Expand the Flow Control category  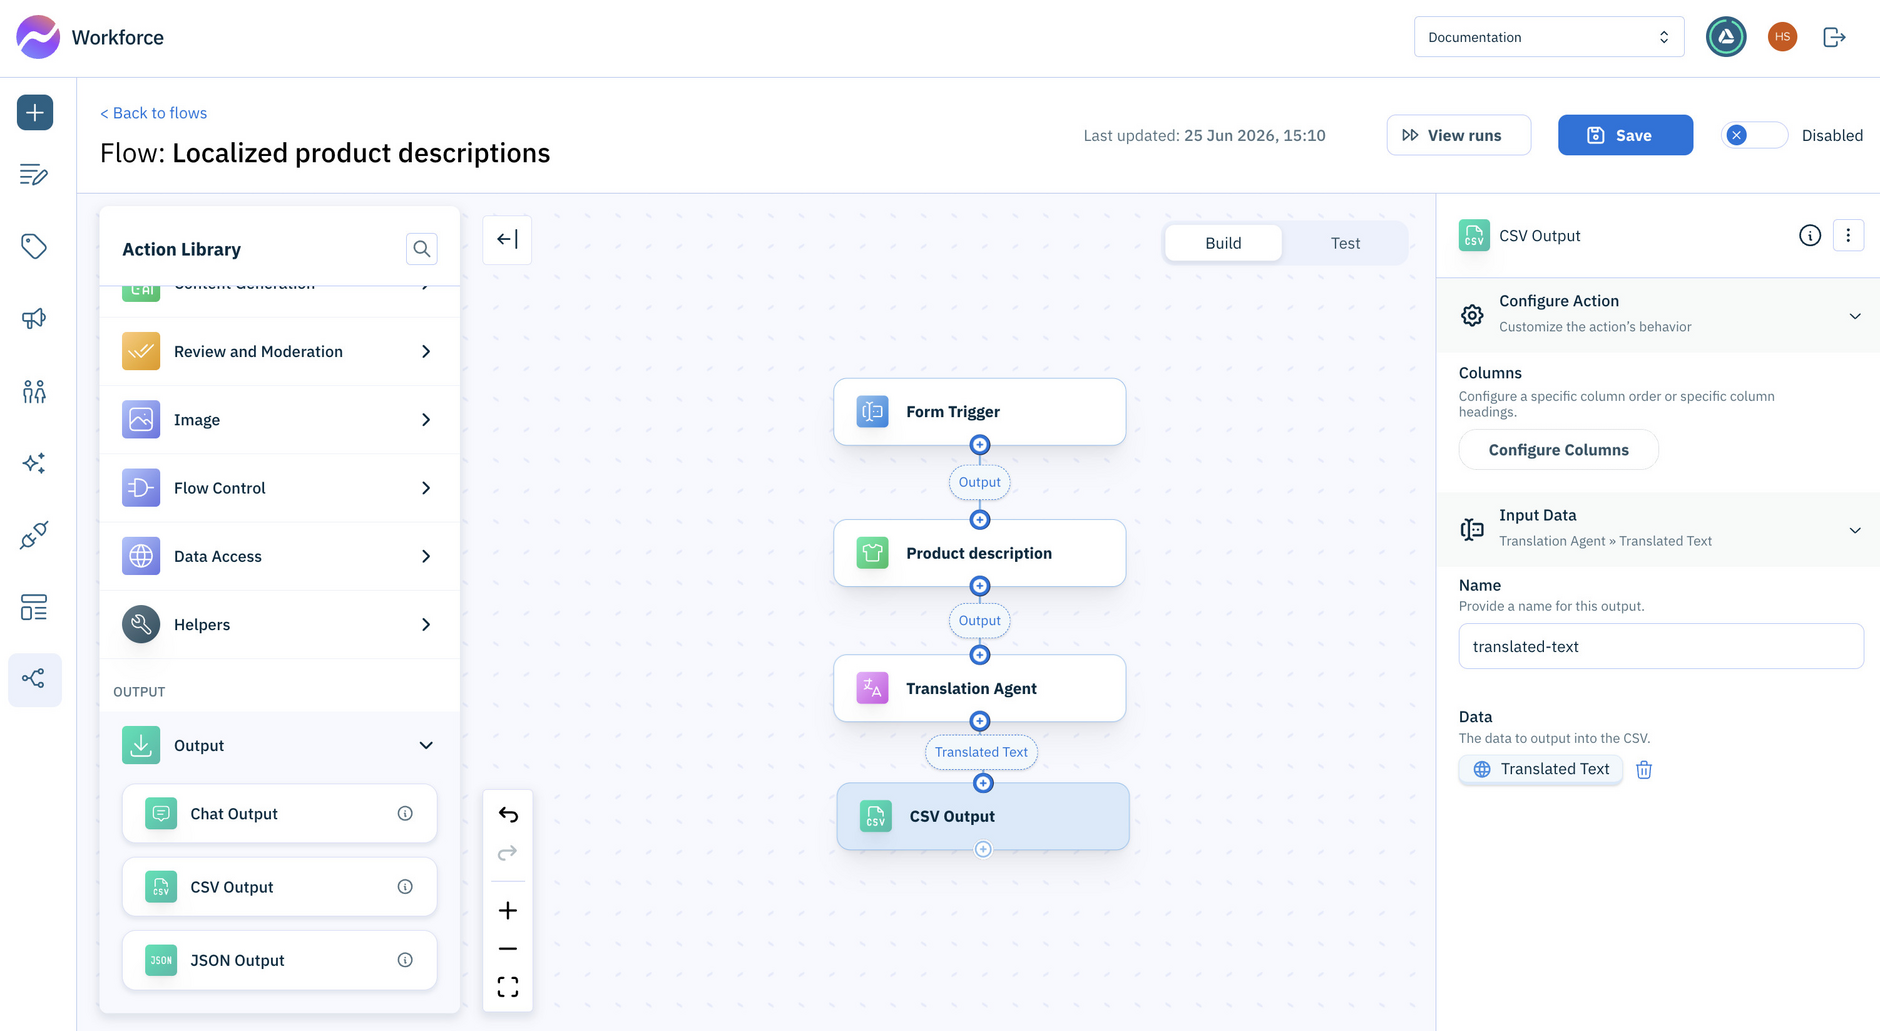(280, 488)
